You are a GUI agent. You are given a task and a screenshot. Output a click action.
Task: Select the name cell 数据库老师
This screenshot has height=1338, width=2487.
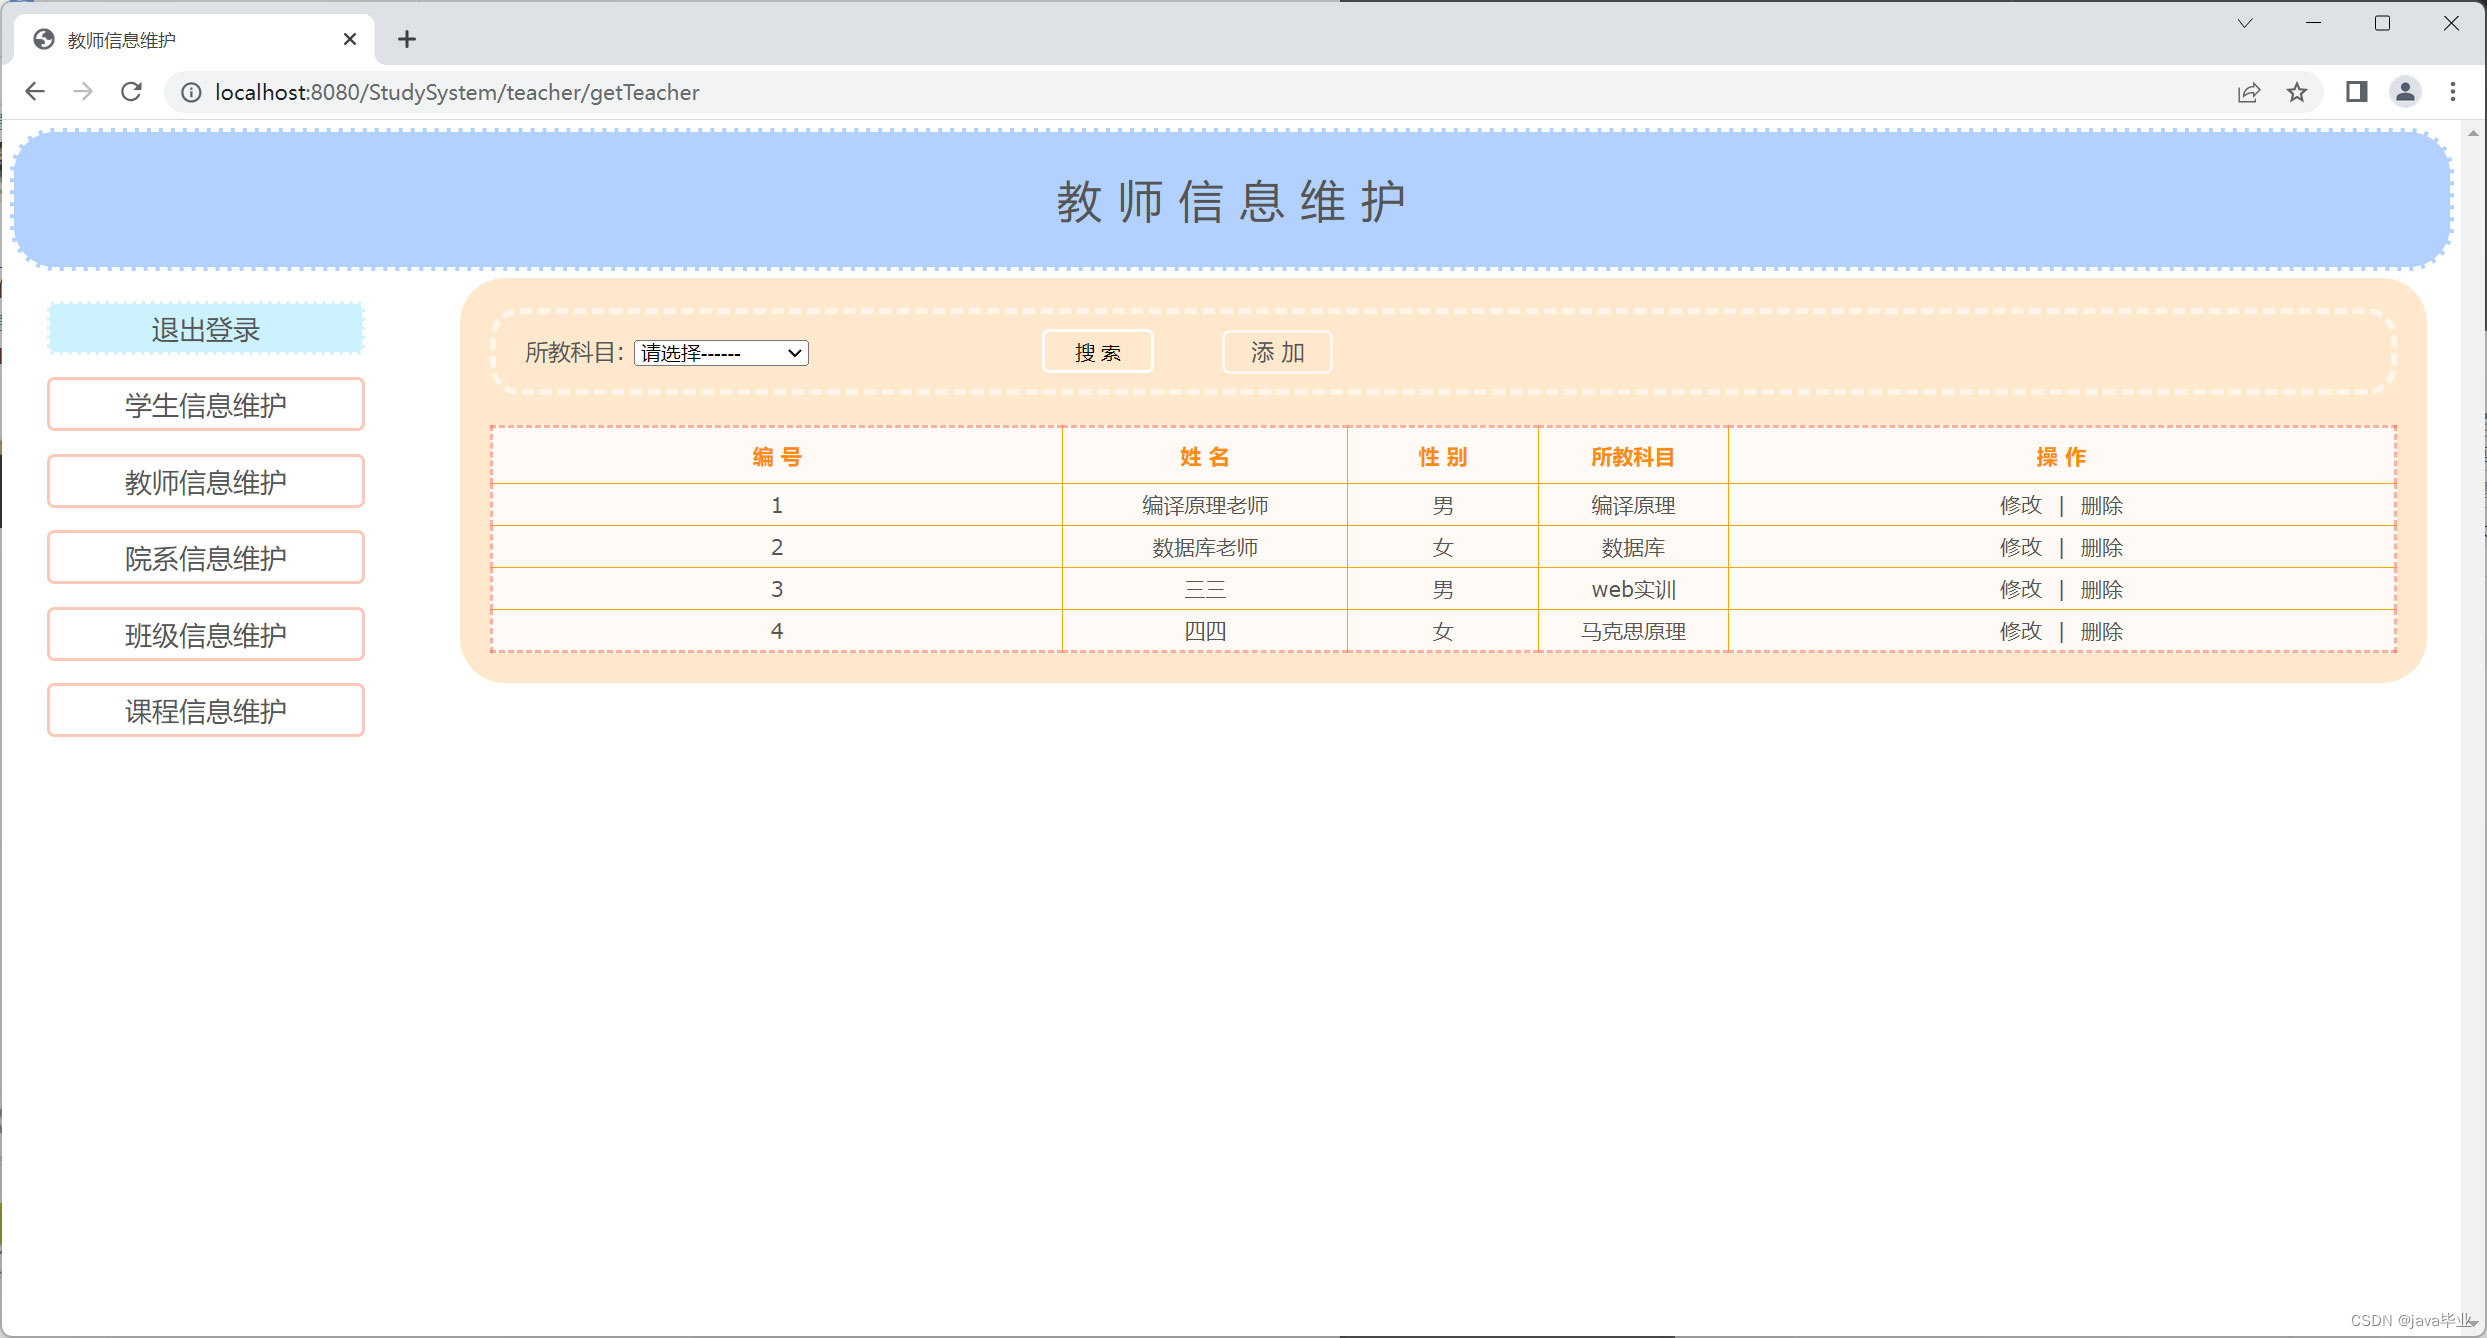point(1205,548)
